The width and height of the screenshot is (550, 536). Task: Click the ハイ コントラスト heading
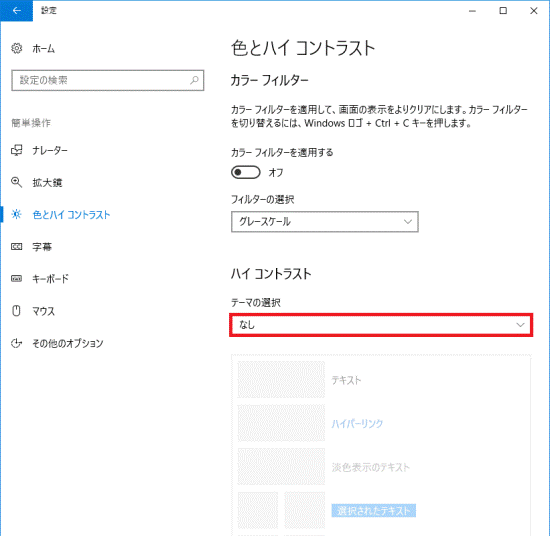tap(271, 274)
